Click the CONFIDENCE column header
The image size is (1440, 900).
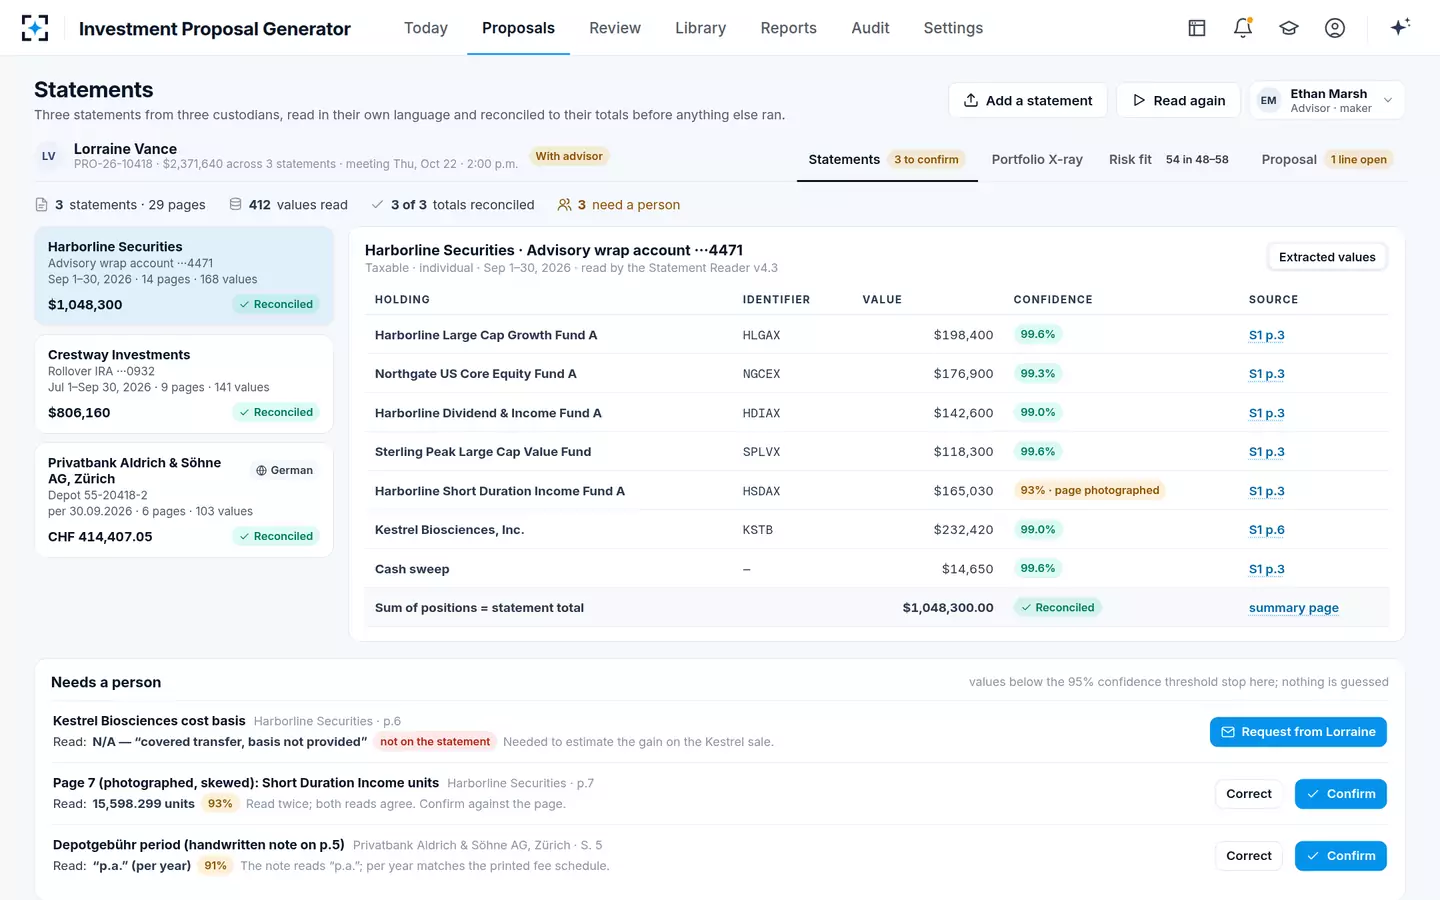pyautogui.click(x=1053, y=300)
